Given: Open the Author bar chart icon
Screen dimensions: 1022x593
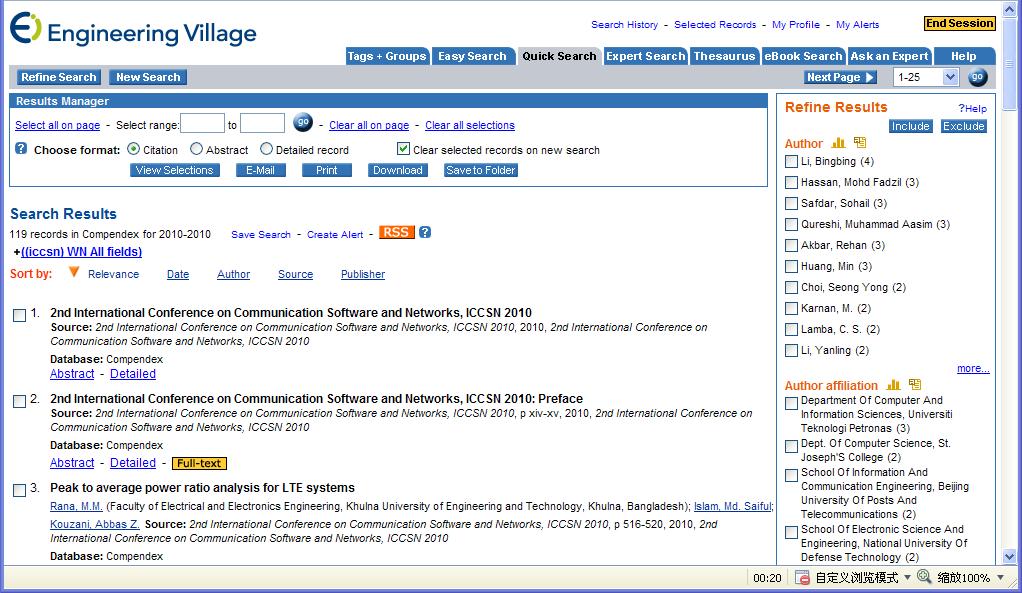Looking at the screenshot, I should pyautogui.click(x=838, y=142).
